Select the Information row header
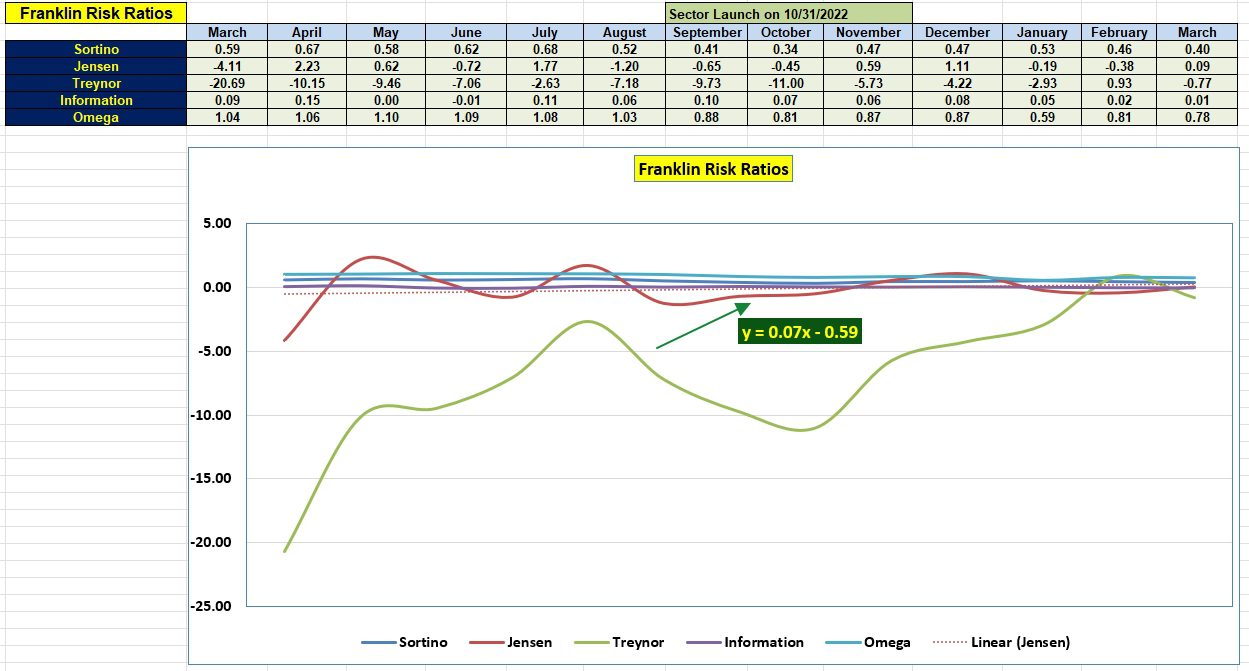The height and width of the screenshot is (671, 1249). (x=96, y=100)
